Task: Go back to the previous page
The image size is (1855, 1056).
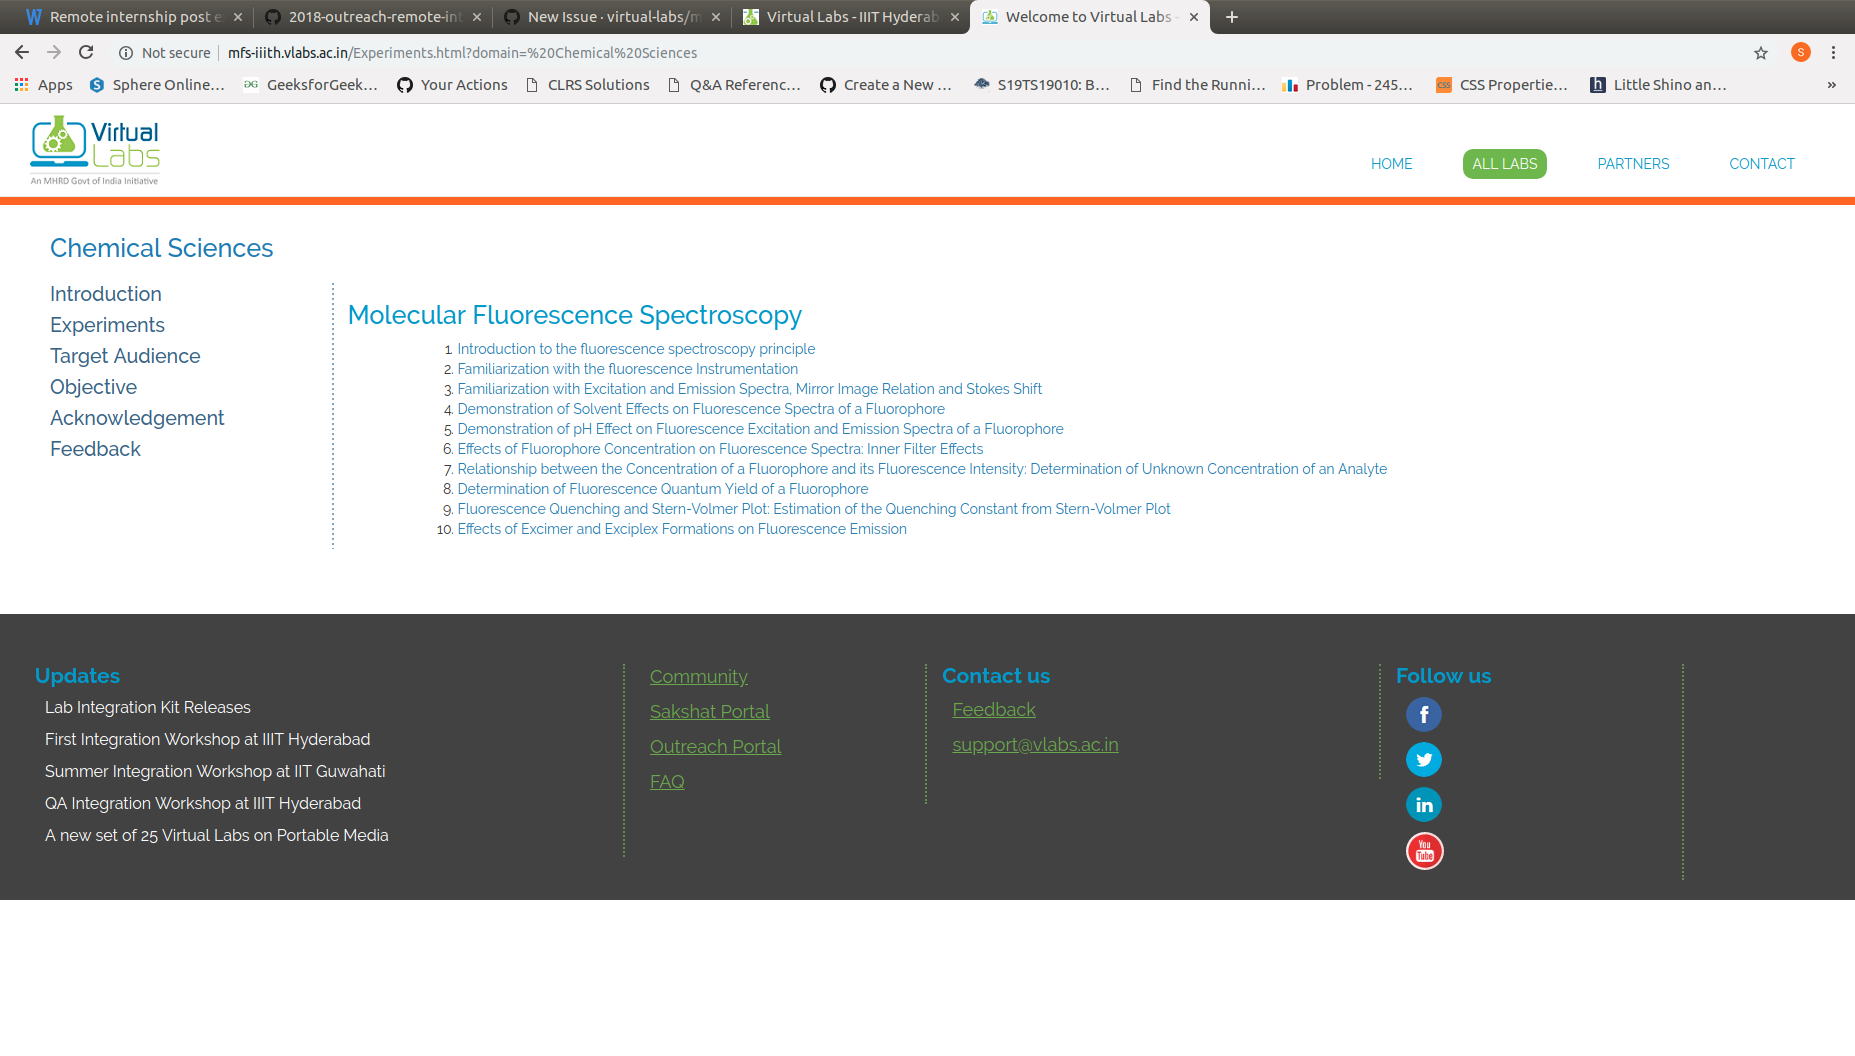Action: [x=21, y=52]
